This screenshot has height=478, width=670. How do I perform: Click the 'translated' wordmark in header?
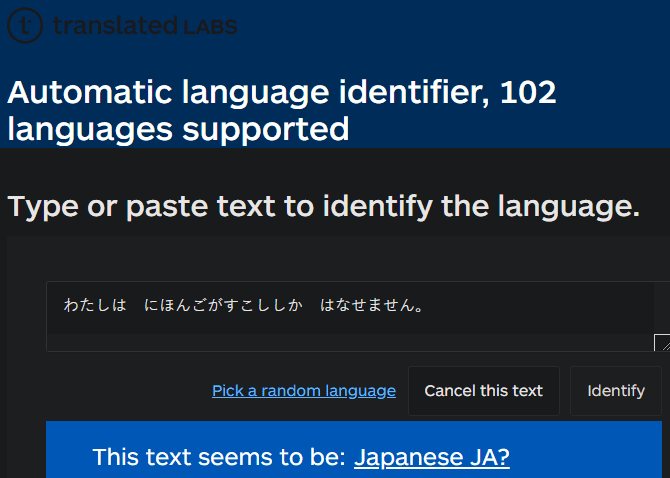point(113,26)
